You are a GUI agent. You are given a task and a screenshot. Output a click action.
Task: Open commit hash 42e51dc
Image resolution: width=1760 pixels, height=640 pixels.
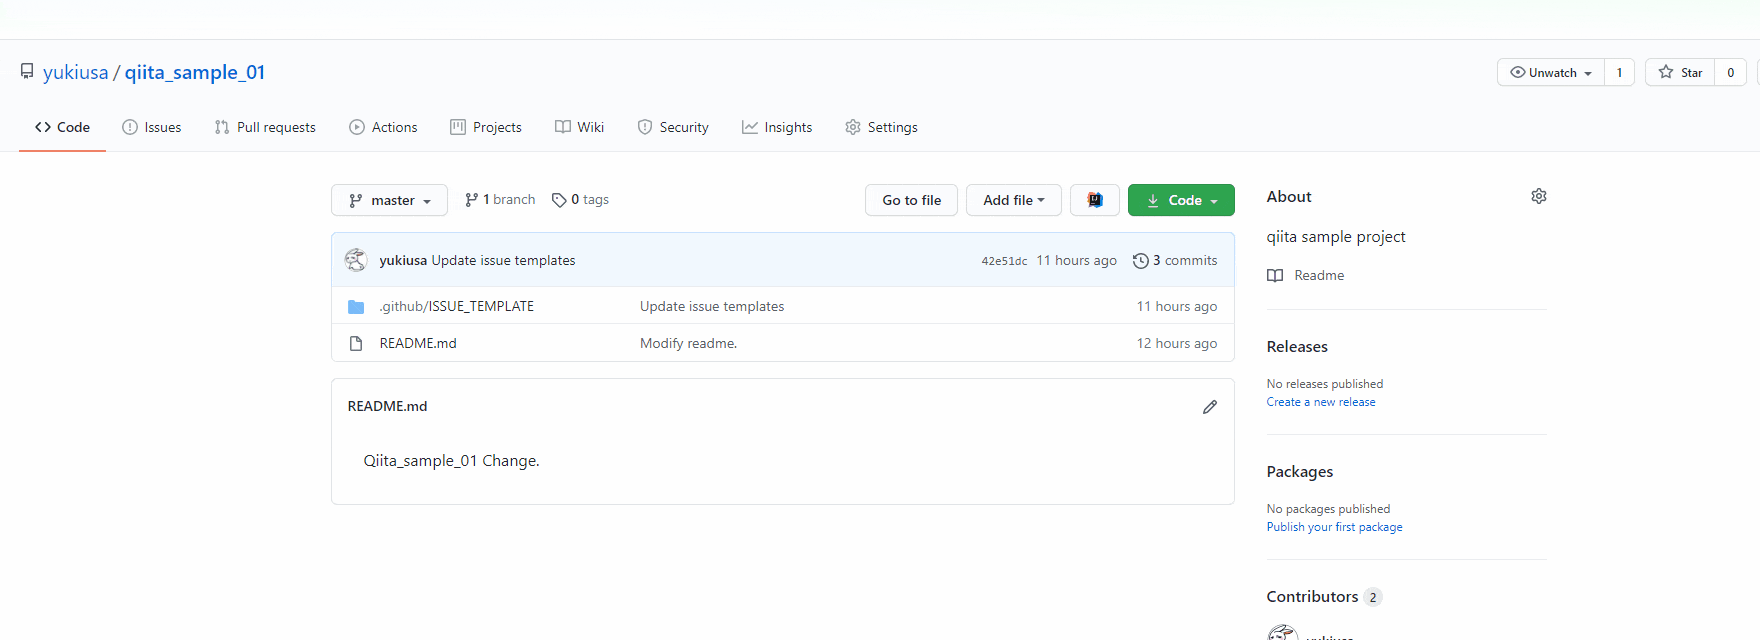pos(1004,261)
